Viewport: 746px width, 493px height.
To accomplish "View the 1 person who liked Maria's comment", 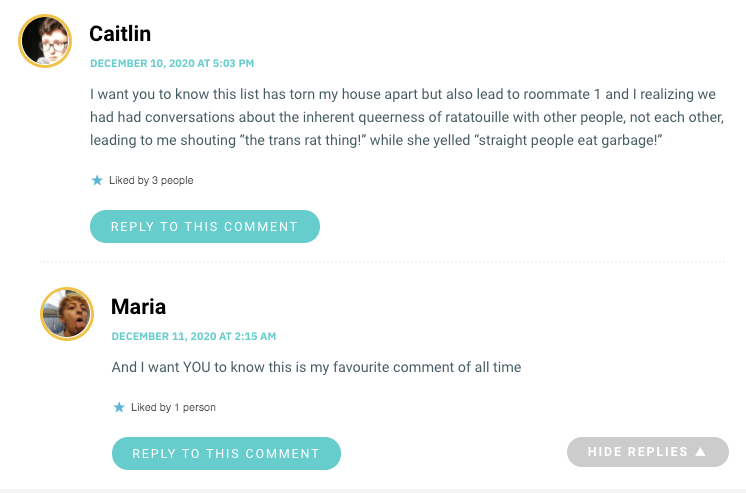I will [195, 408].
